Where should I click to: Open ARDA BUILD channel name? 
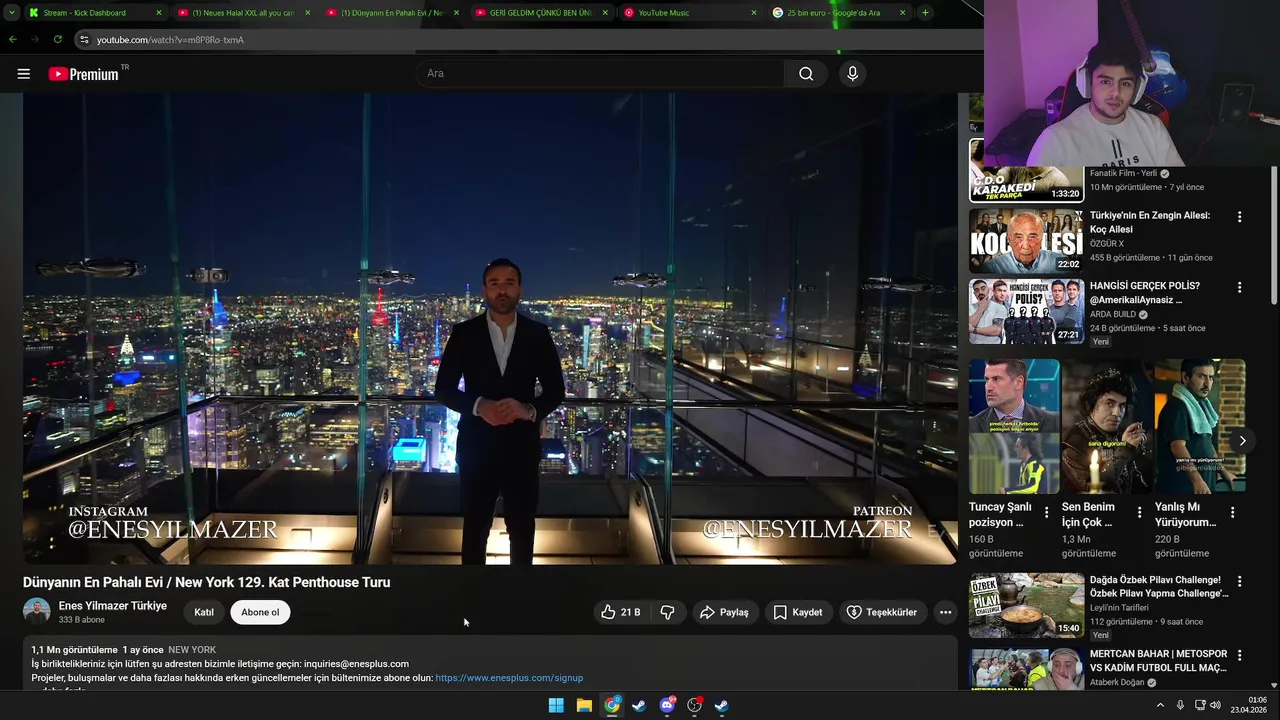tap(1112, 314)
